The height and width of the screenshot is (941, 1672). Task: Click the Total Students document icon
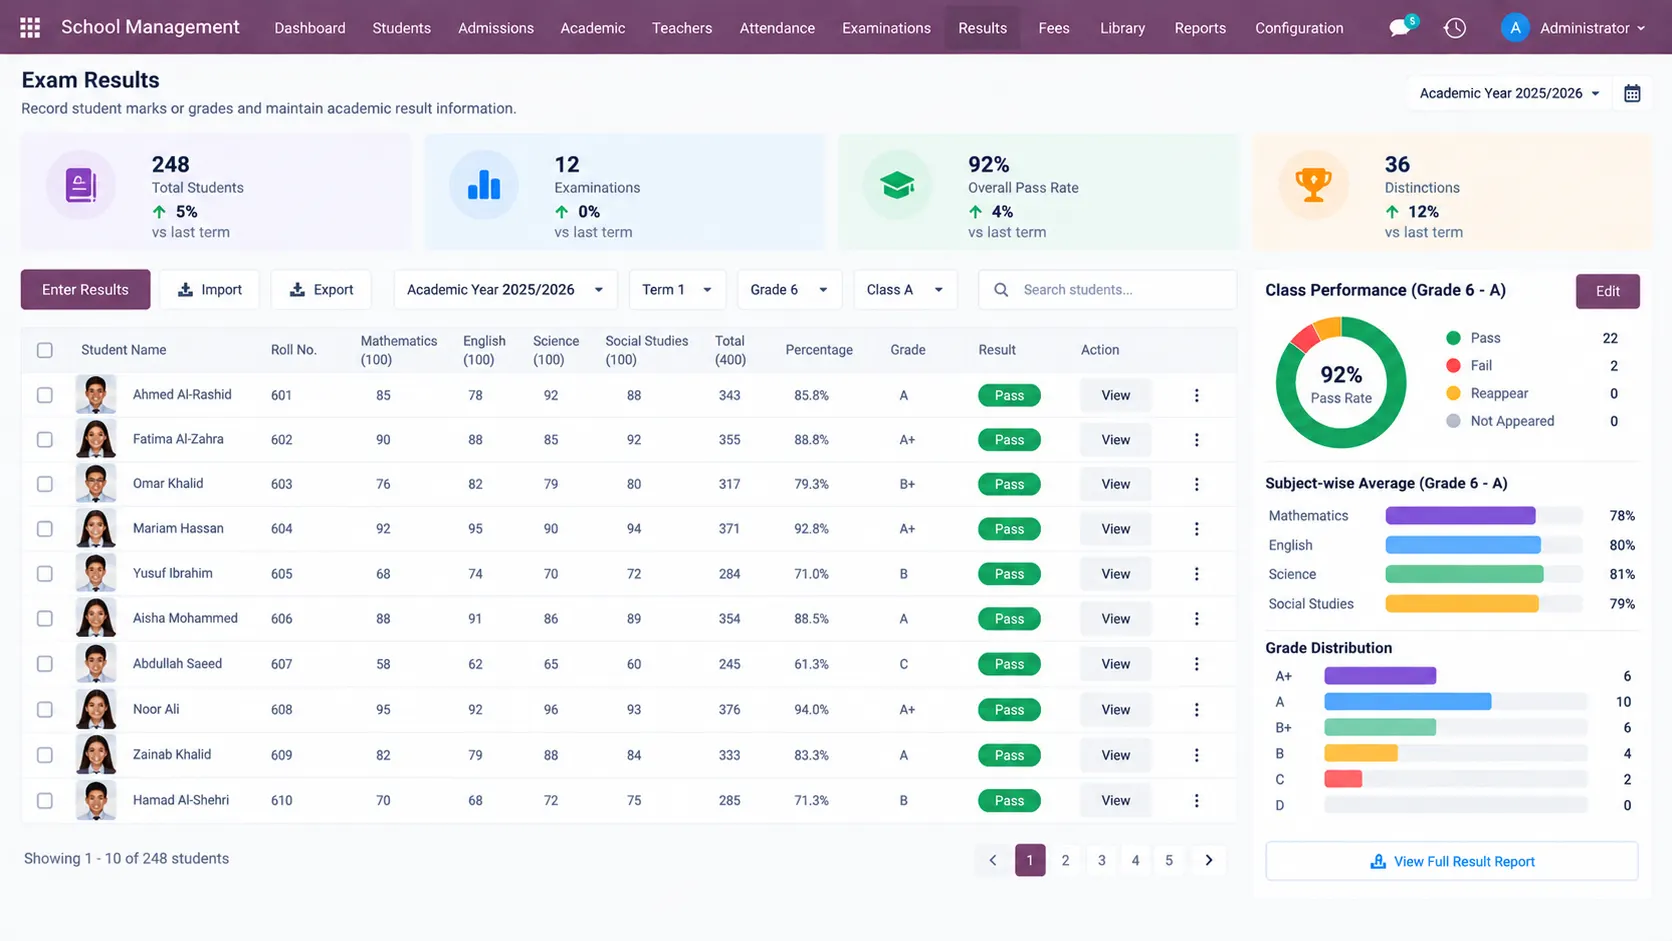[81, 185]
